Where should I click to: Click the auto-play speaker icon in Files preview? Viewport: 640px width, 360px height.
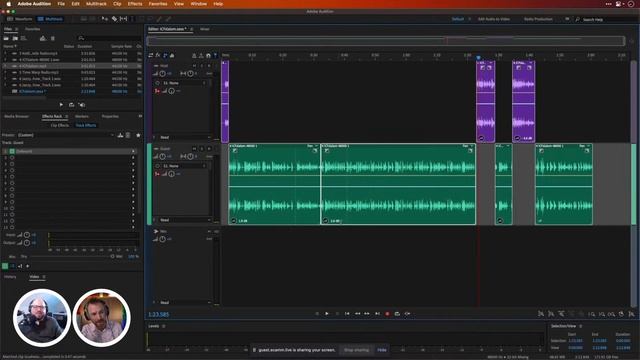[82, 105]
